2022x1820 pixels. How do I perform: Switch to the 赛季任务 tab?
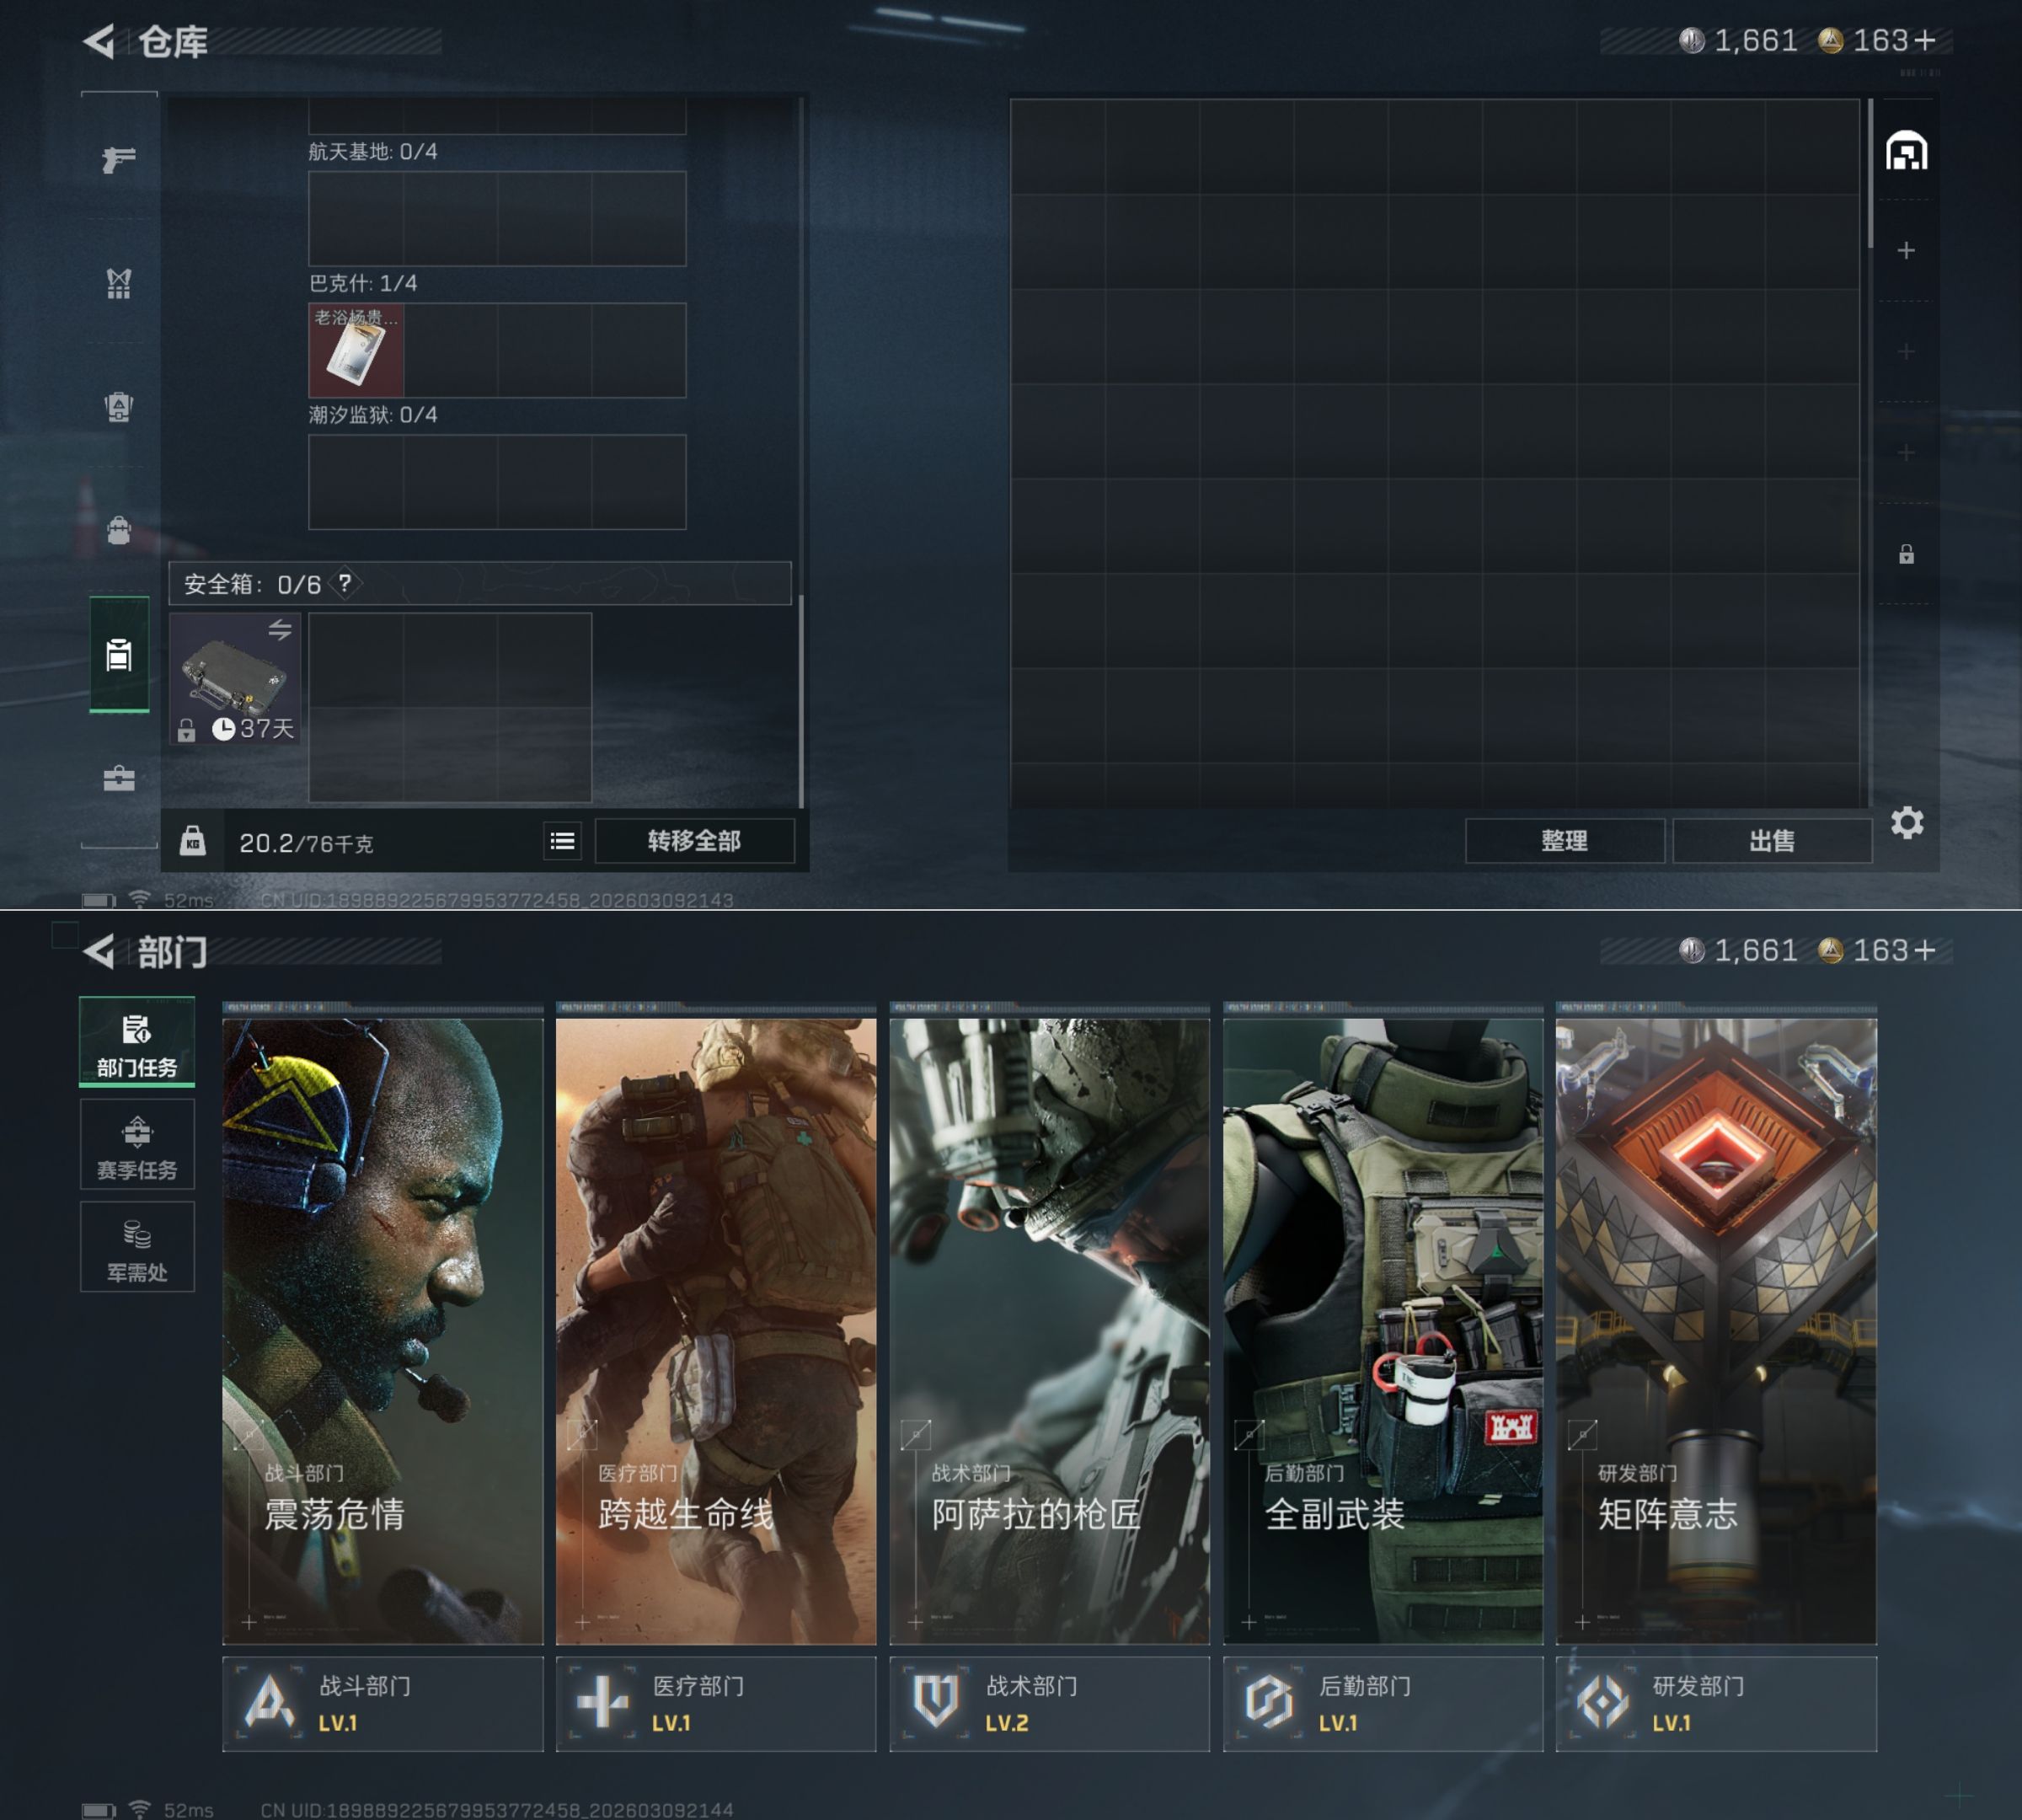[137, 1145]
